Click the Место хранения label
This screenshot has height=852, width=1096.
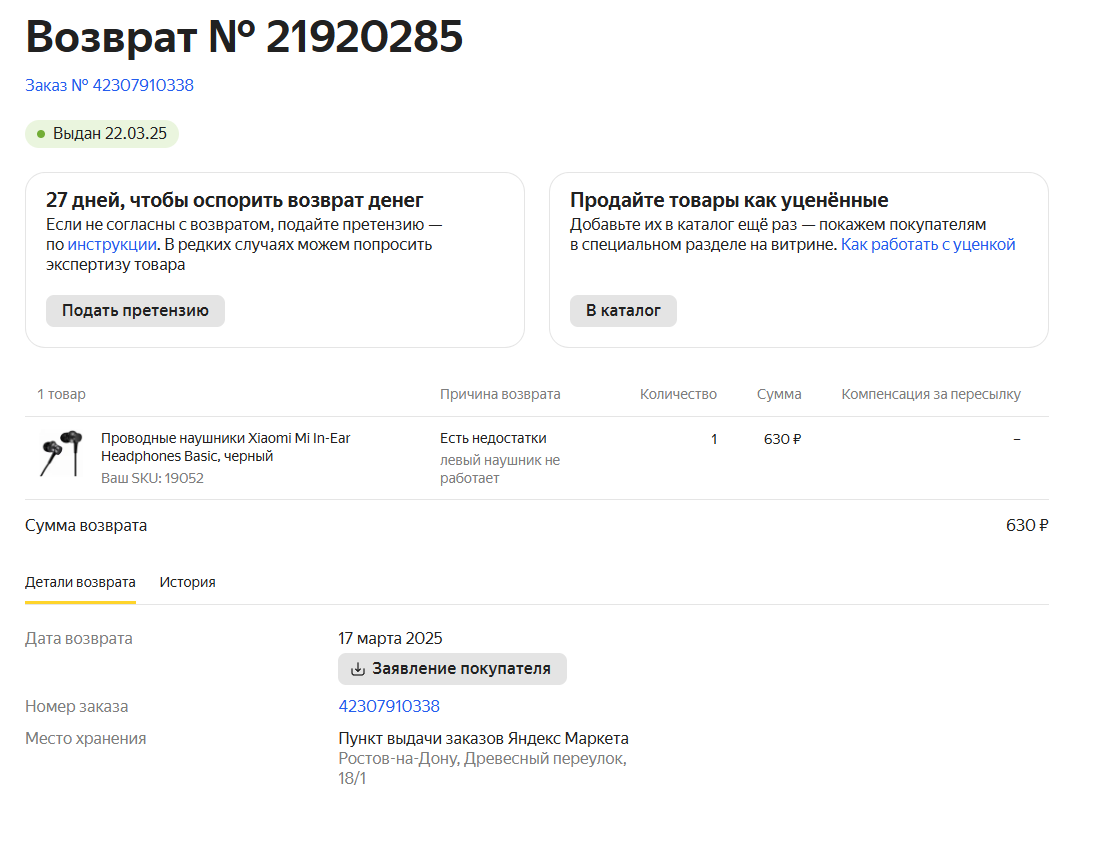(85, 739)
